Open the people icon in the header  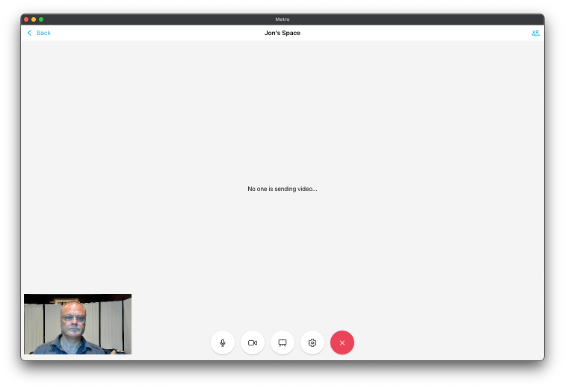click(535, 33)
